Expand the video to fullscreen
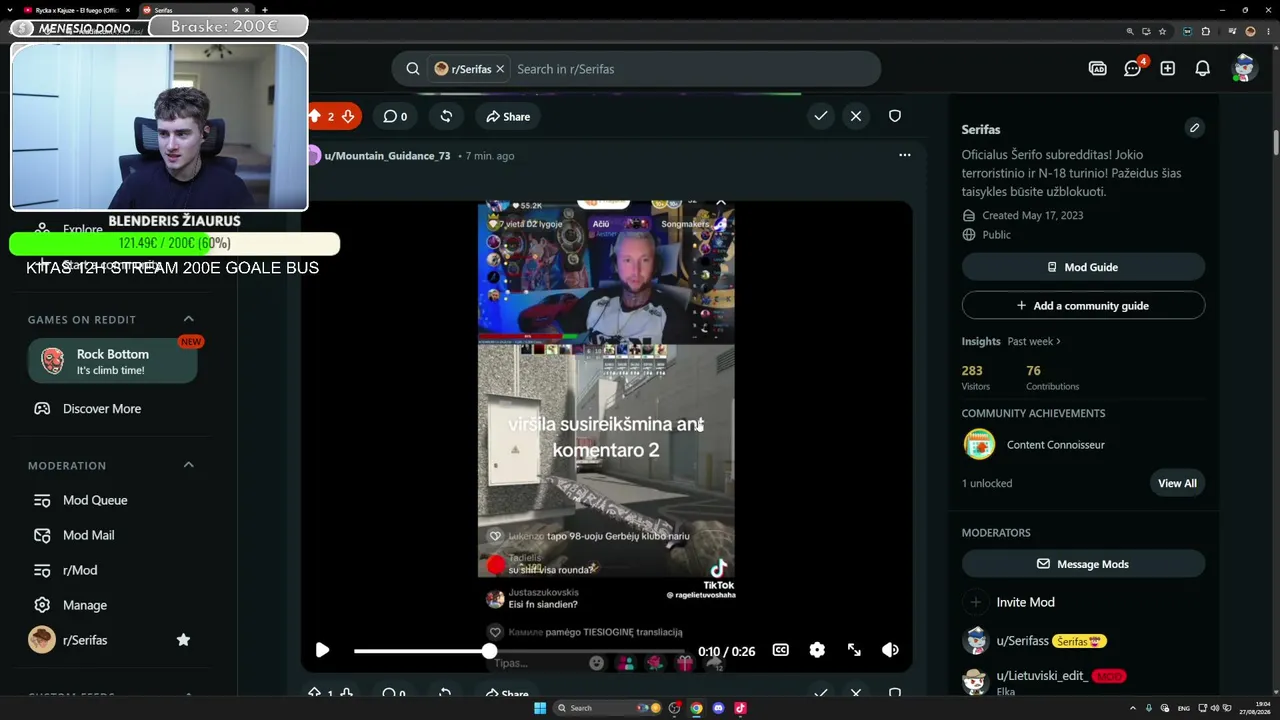The height and width of the screenshot is (720, 1280). [x=854, y=650]
